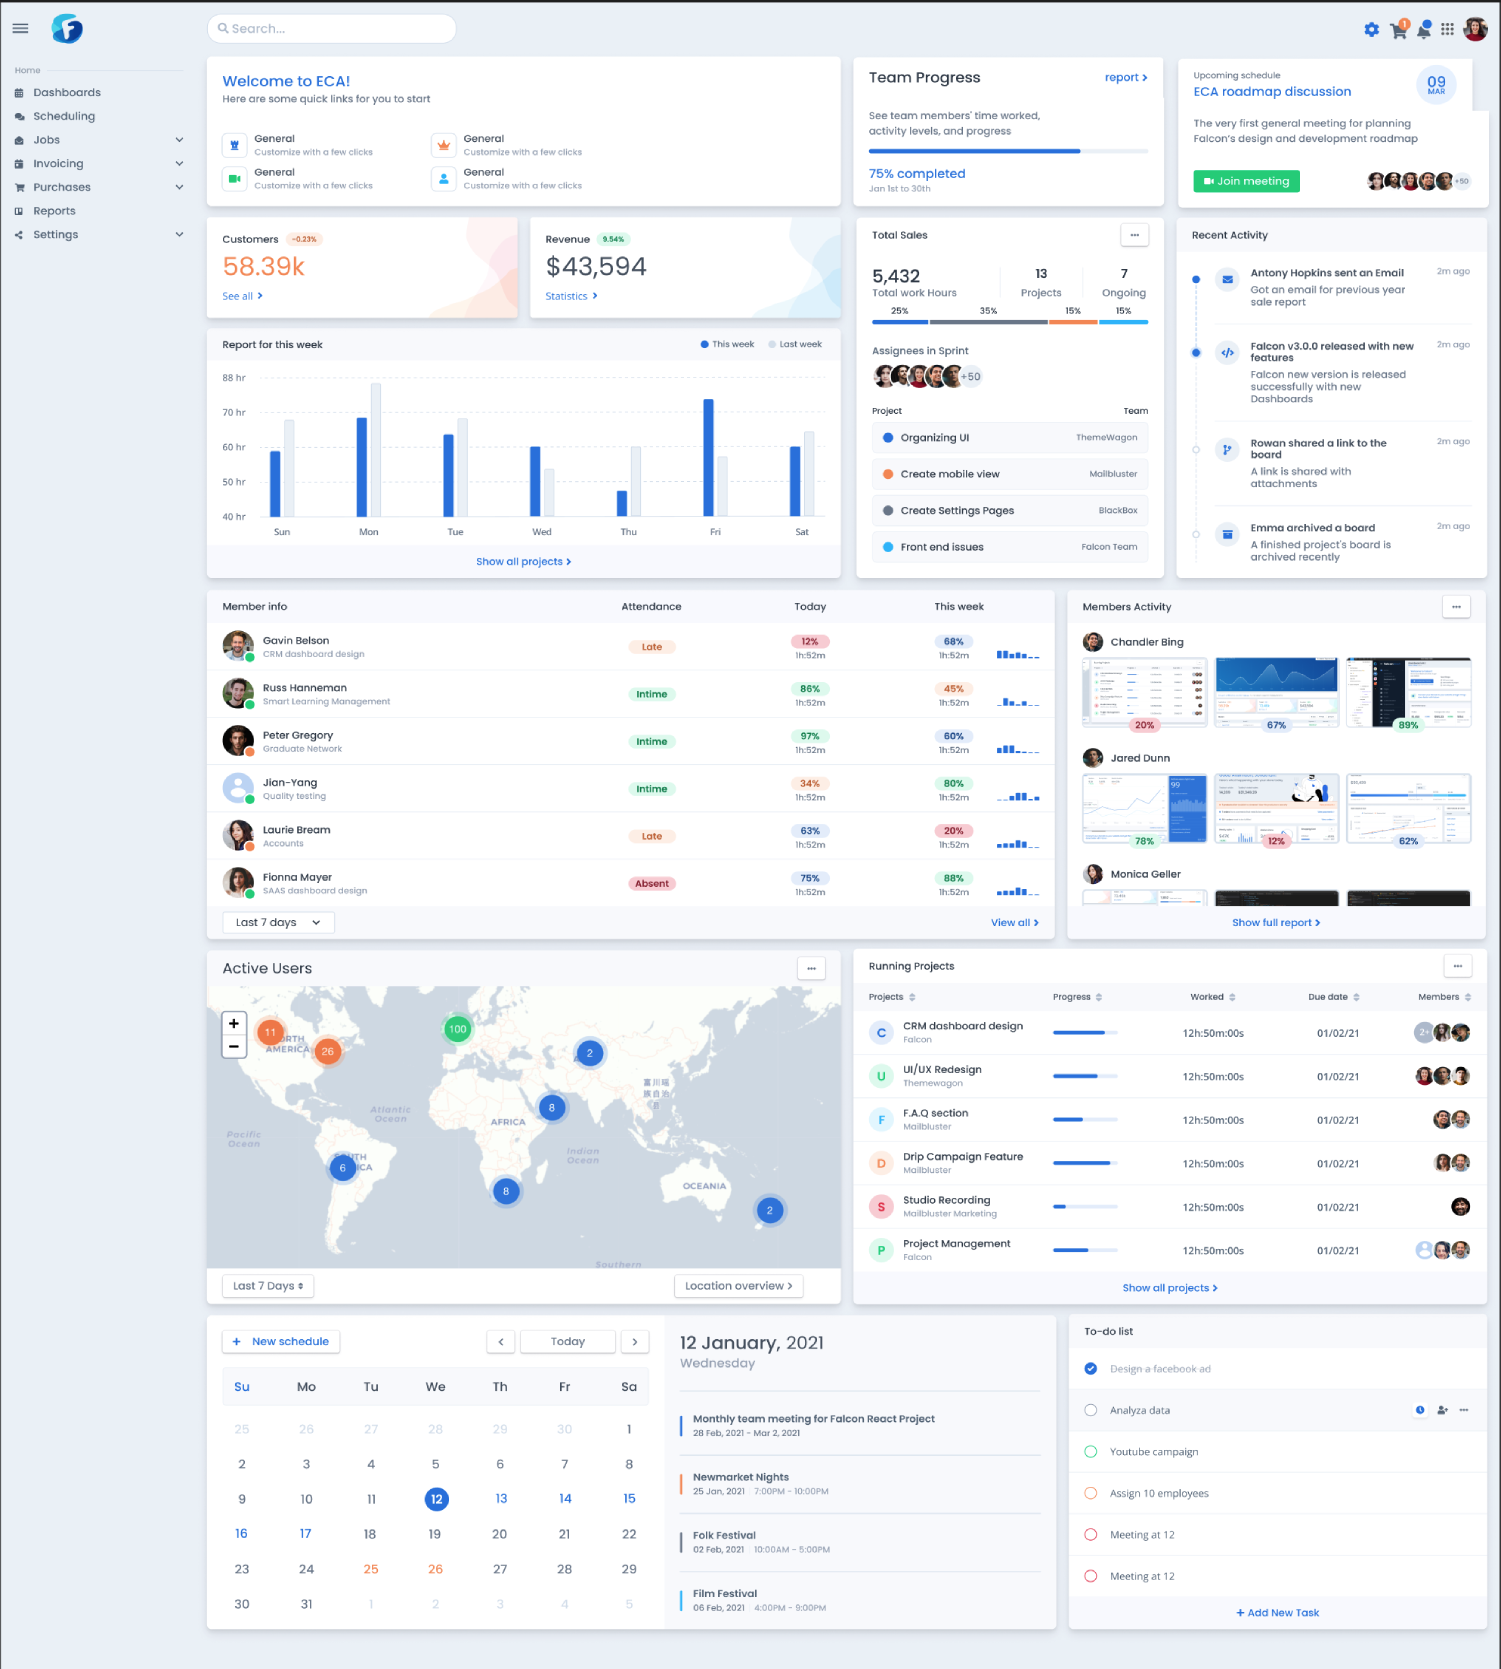Screen dimensions: 1501x1669
Task: Zoom out on Active Users map
Action: click(x=234, y=1047)
